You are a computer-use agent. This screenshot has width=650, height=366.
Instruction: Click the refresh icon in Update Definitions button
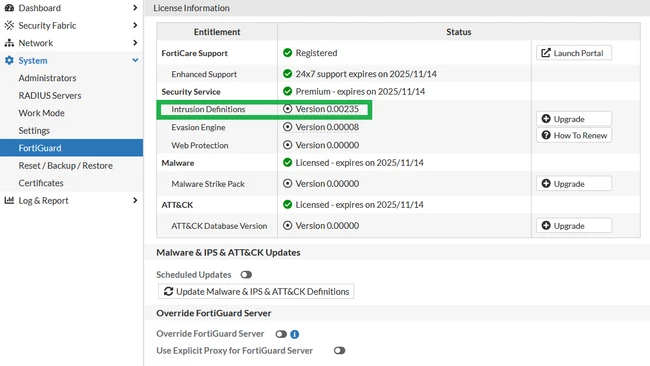(168, 291)
